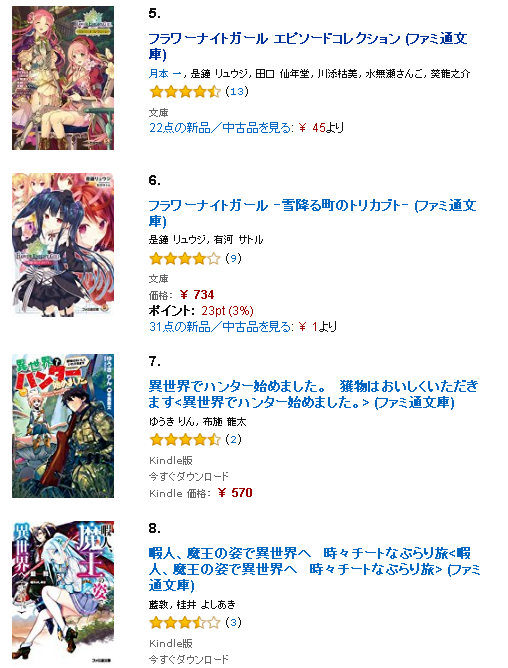
Task: Open the 異世界でハンター始めました title link
Action: [x=313, y=394]
